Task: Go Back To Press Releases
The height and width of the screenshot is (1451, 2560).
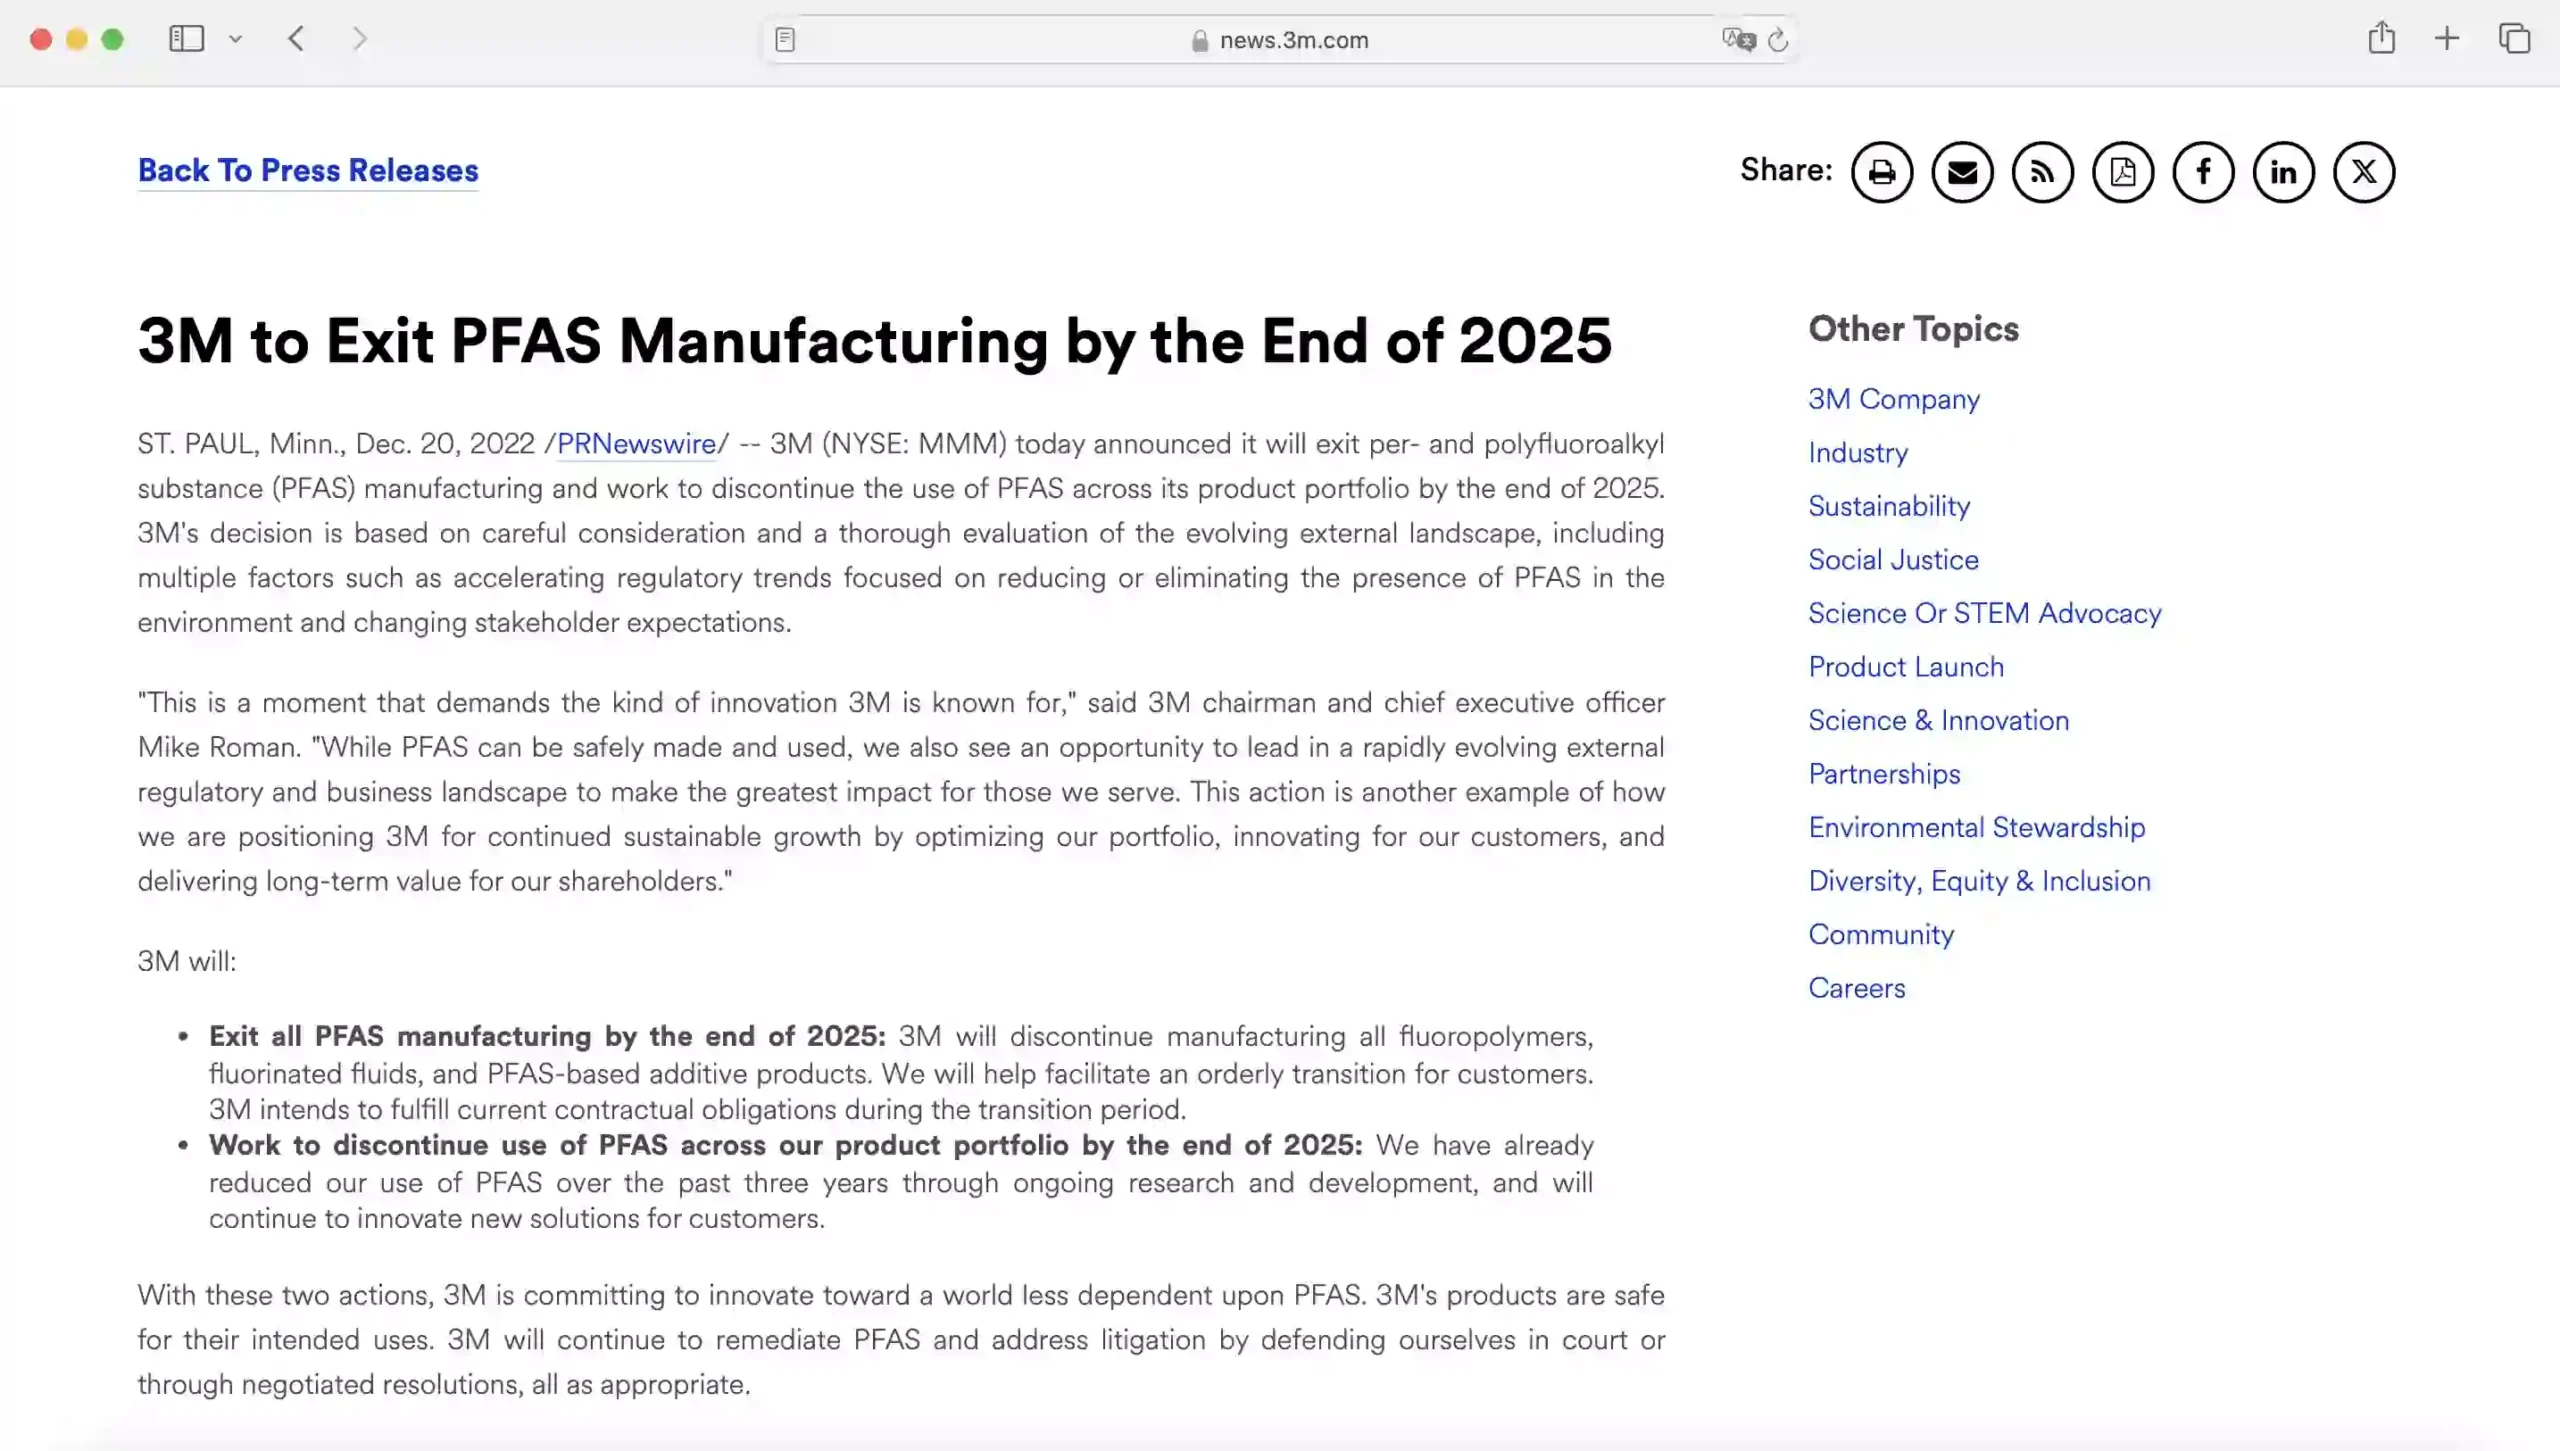Action: (308, 170)
